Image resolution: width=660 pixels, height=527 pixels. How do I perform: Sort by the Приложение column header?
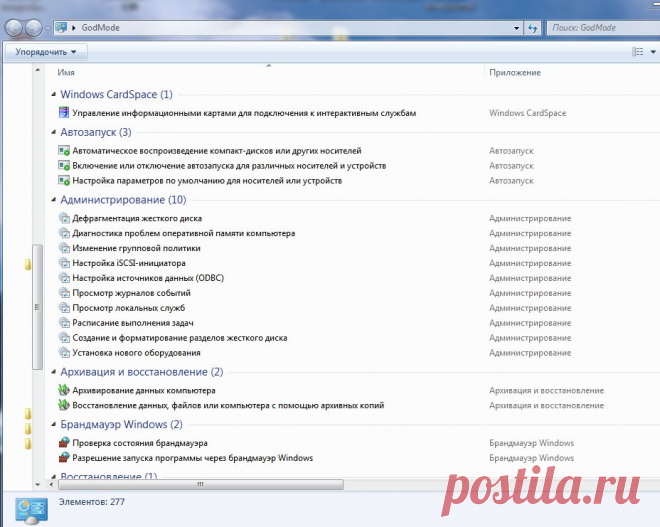tap(515, 72)
